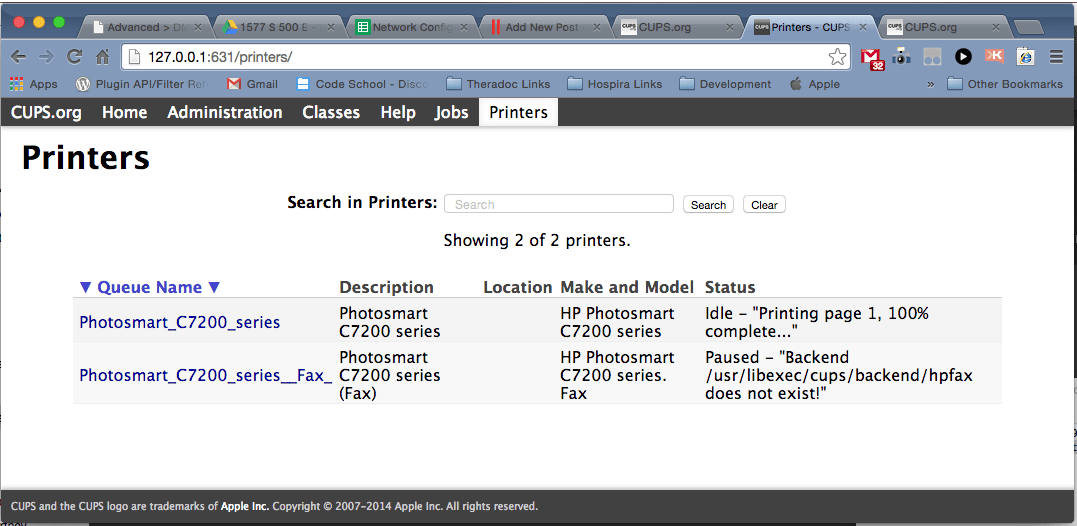
Task: Click the Apple Inc. text in the footer
Action: tap(245, 507)
